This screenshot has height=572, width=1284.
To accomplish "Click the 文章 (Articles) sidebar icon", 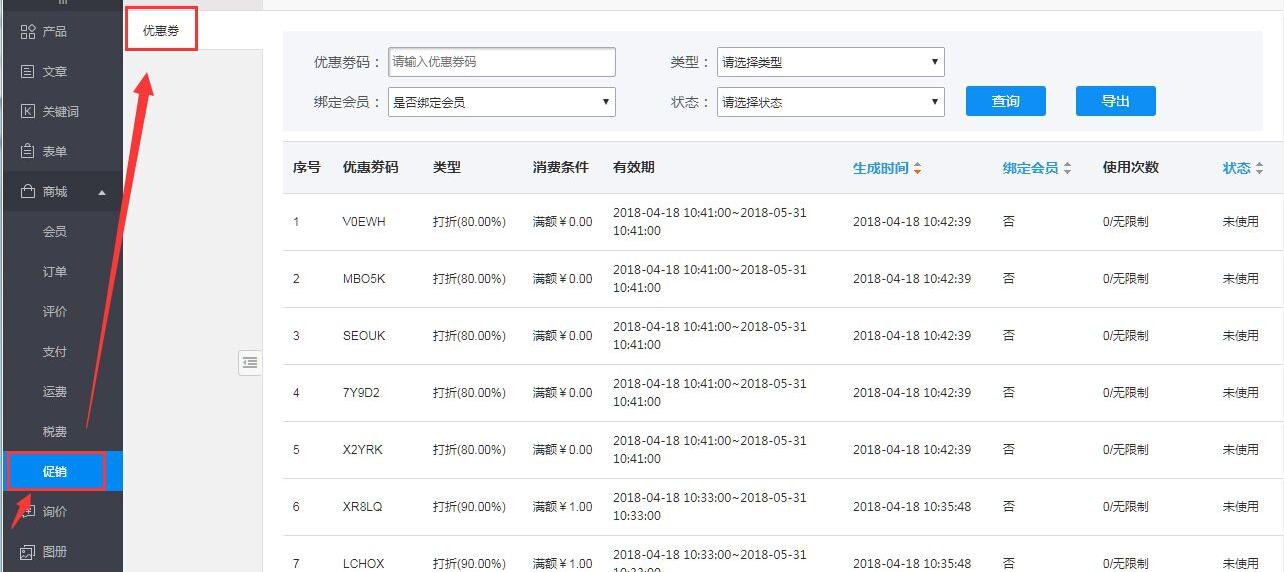I will pyautogui.click(x=27, y=72).
